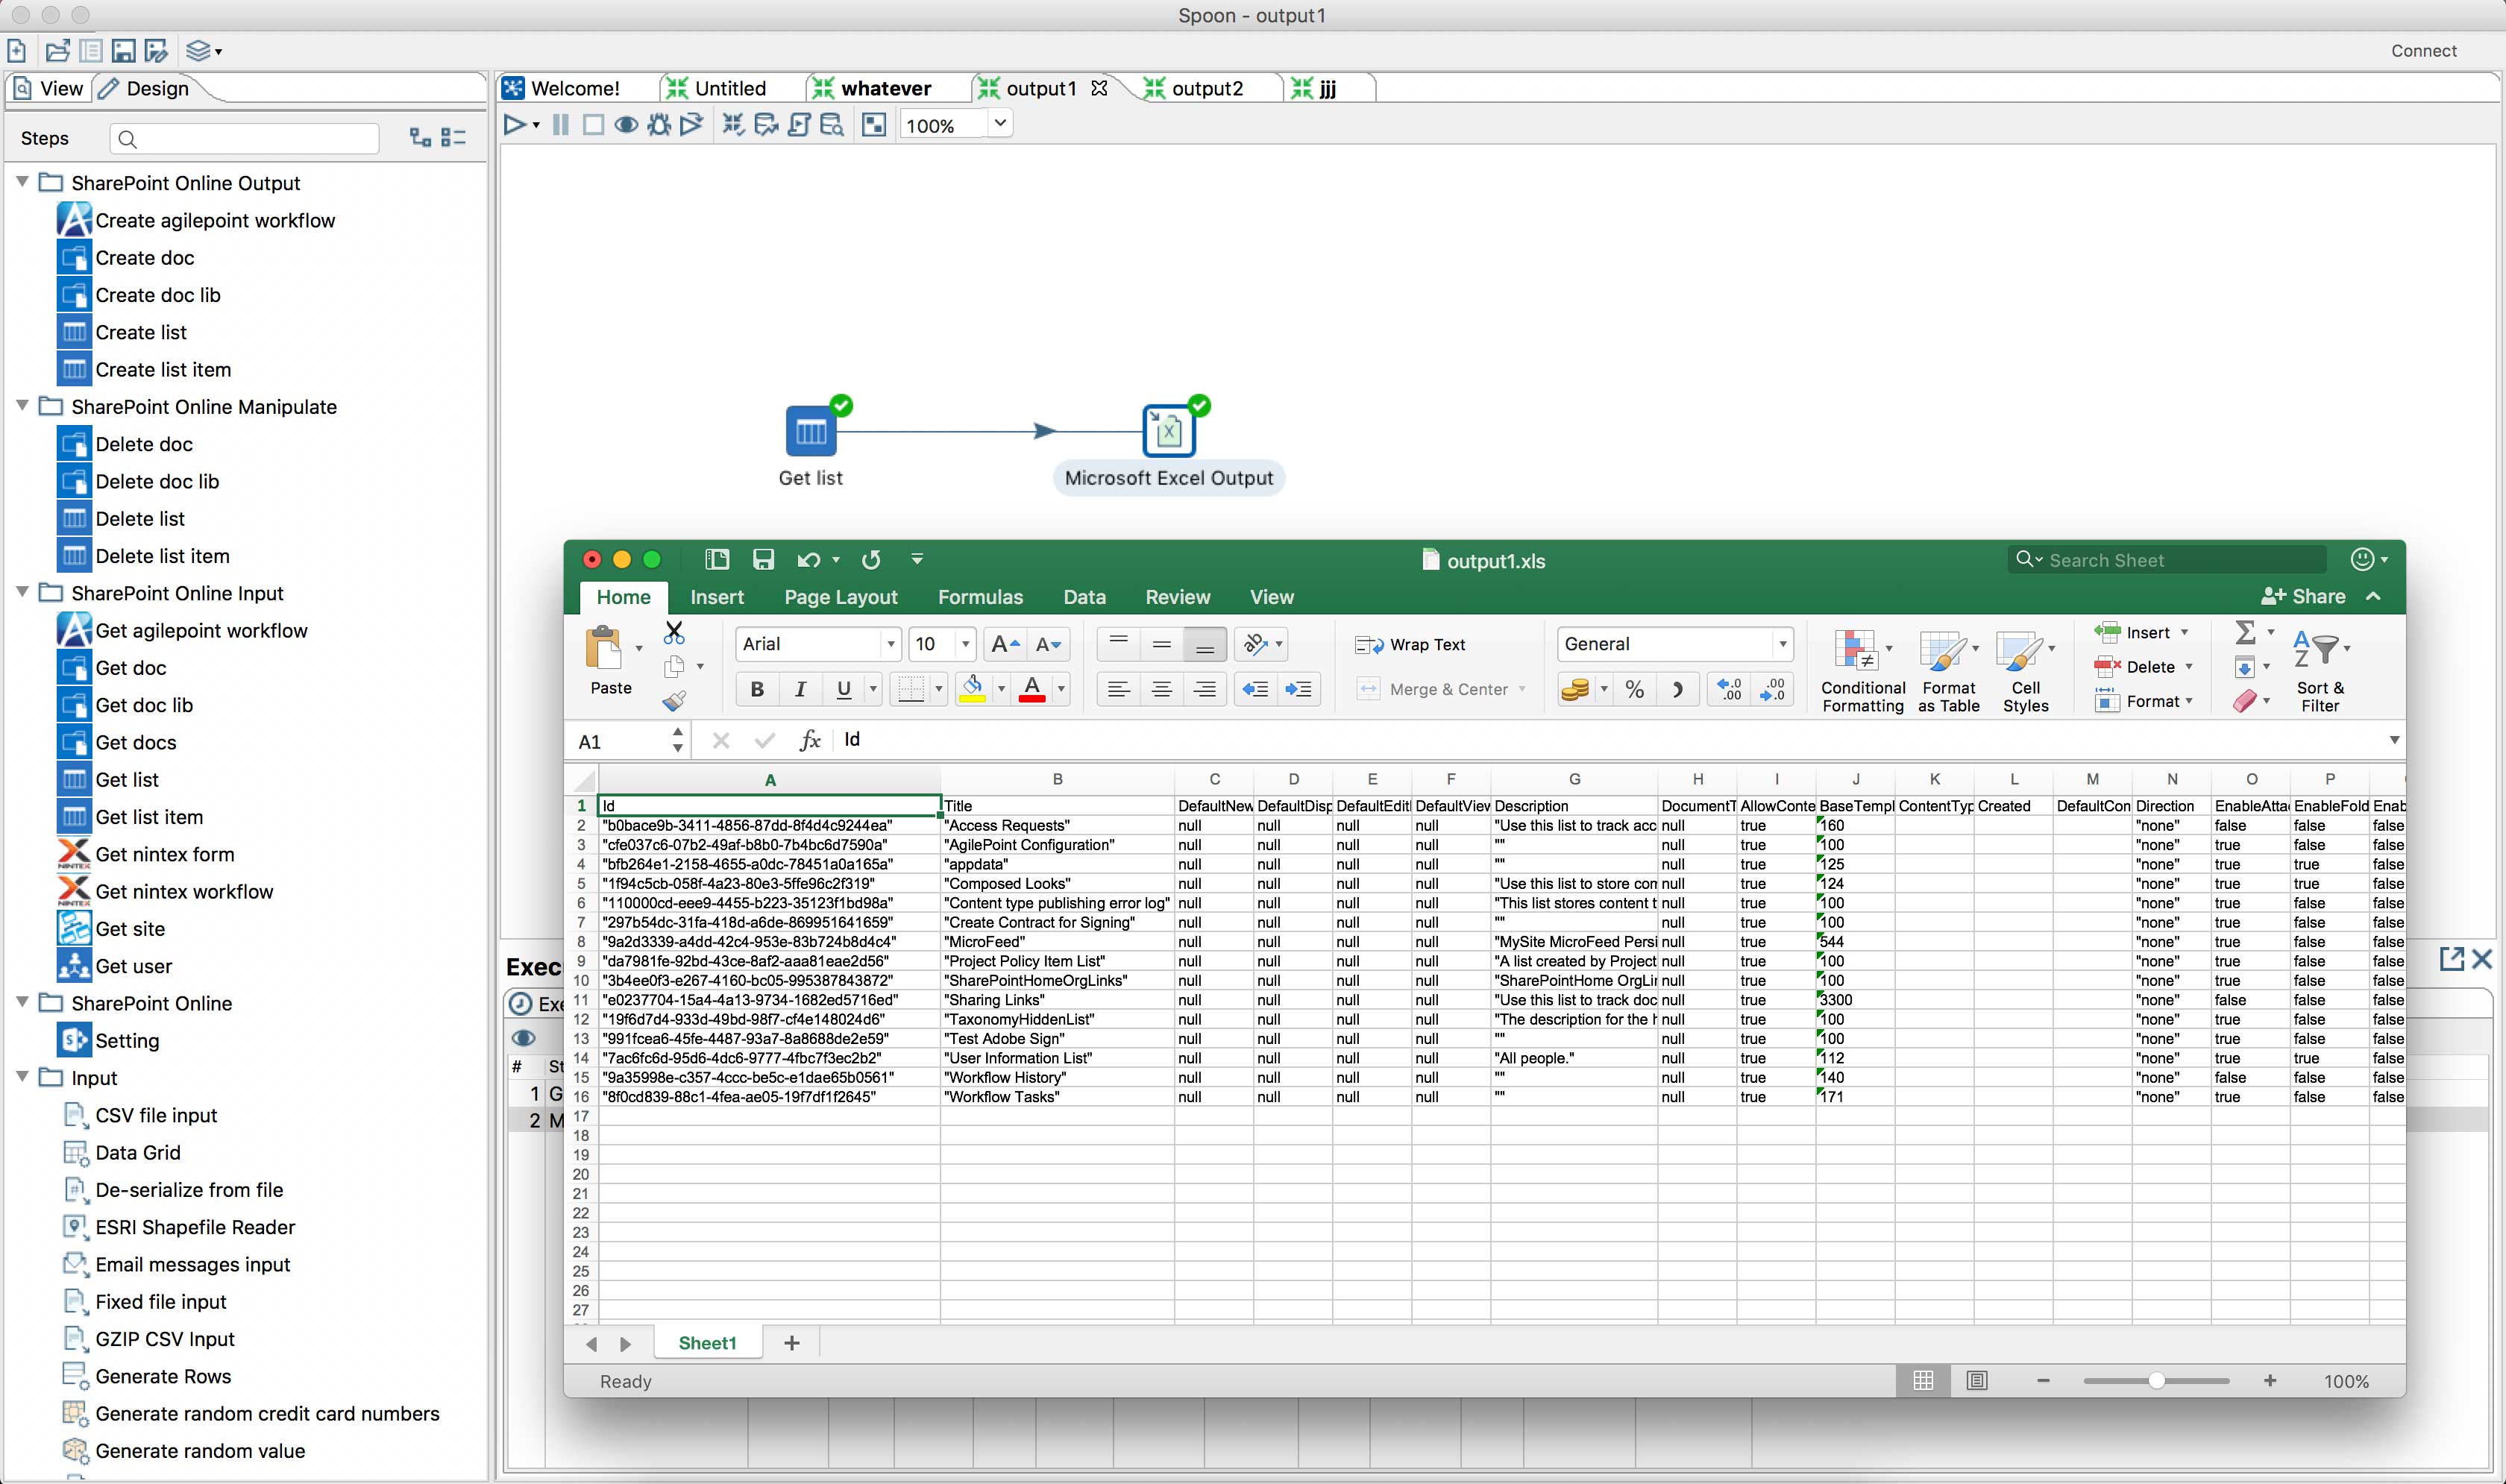
Task: Collapse the SharePoint Online Input folder
Action: [x=22, y=592]
